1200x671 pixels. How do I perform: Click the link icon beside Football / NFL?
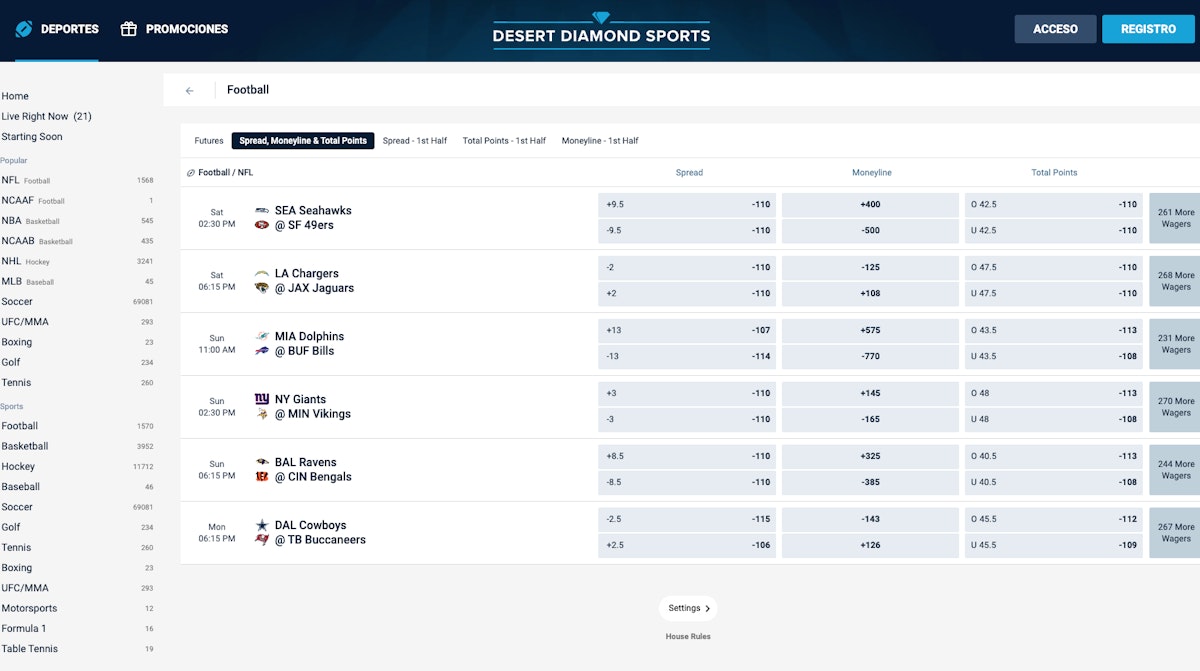191,173
